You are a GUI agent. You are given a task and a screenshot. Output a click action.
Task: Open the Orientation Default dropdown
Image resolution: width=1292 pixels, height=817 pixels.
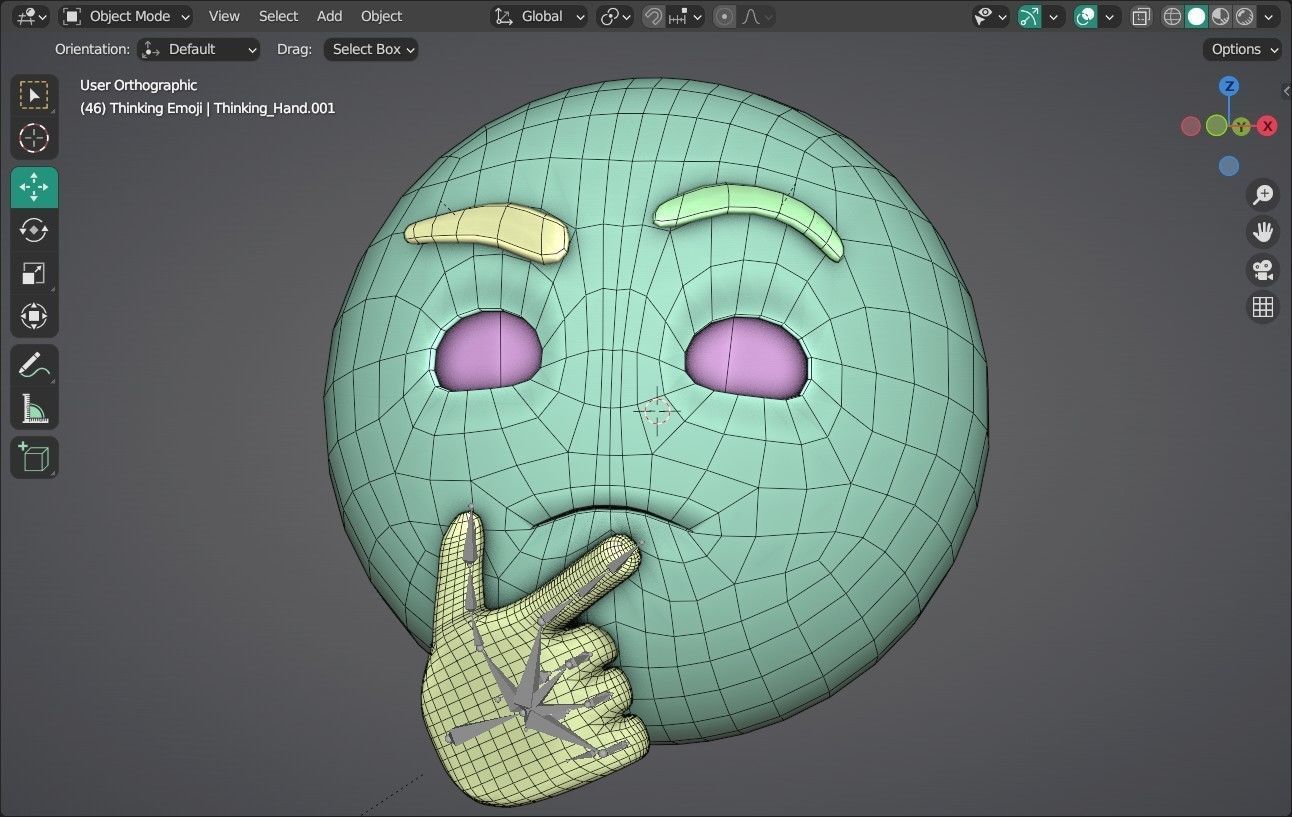tap(198, 49)
